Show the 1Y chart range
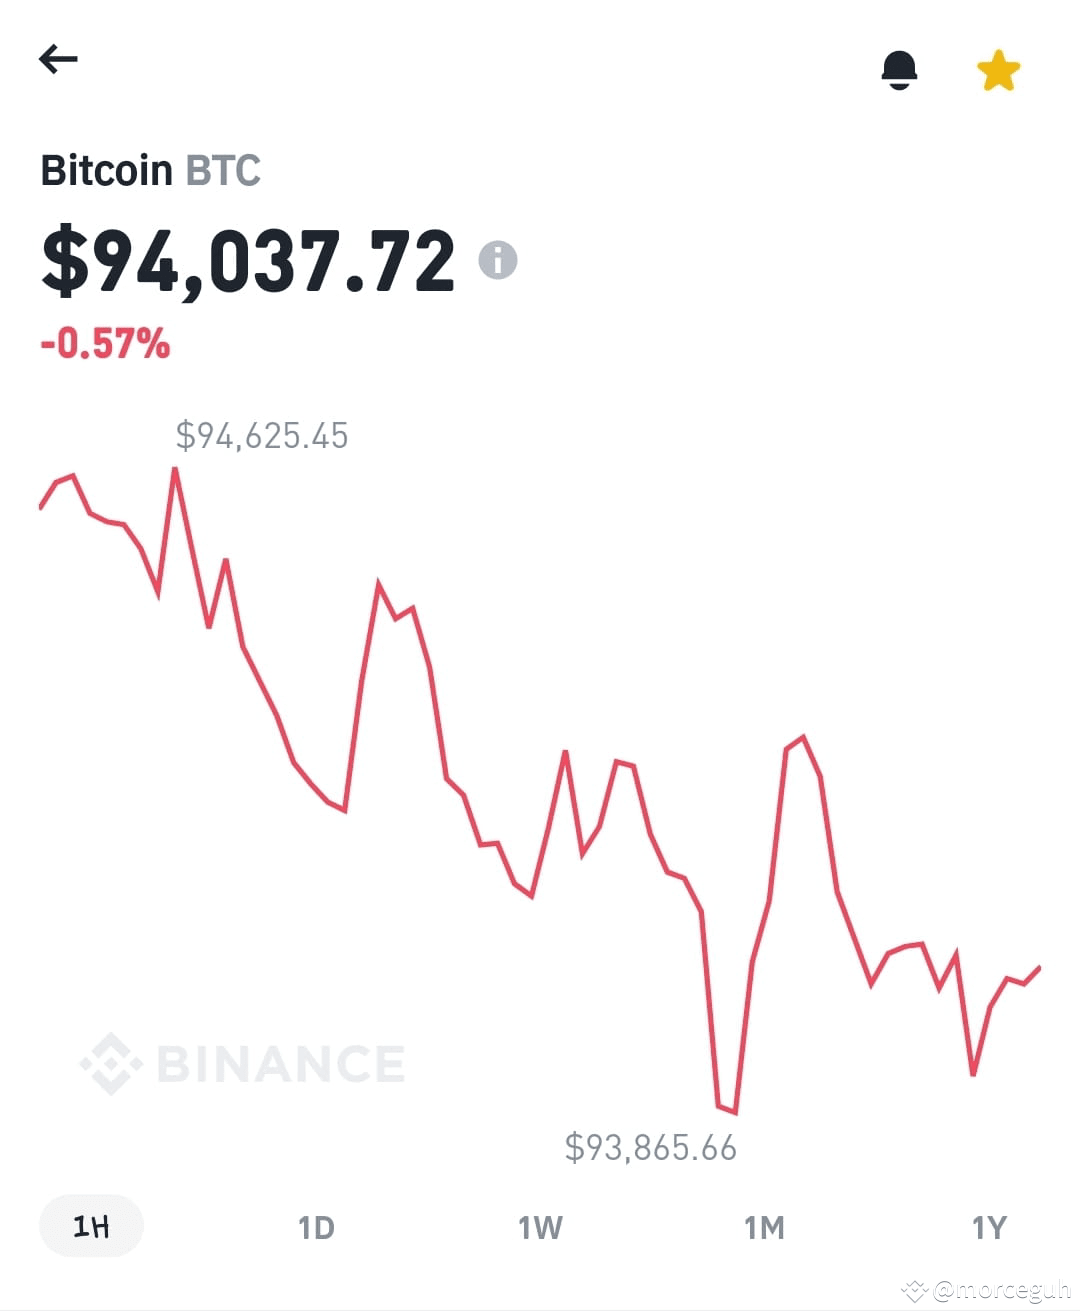 (990, 1225)
